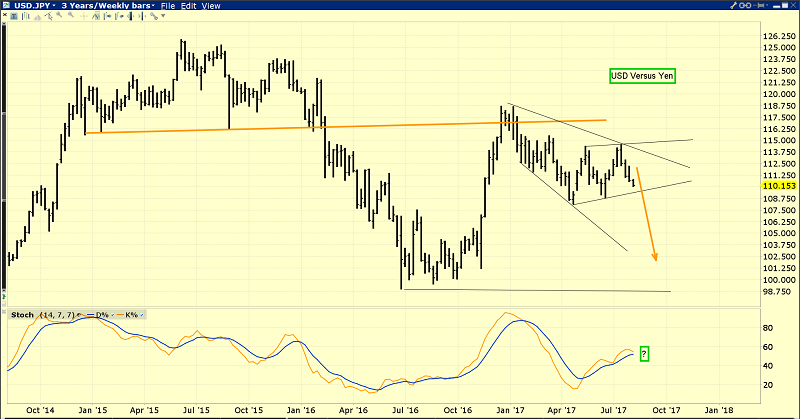The image size is (800, 419).
Task: Open the Edit menu
Action: (x=187, y=6)
